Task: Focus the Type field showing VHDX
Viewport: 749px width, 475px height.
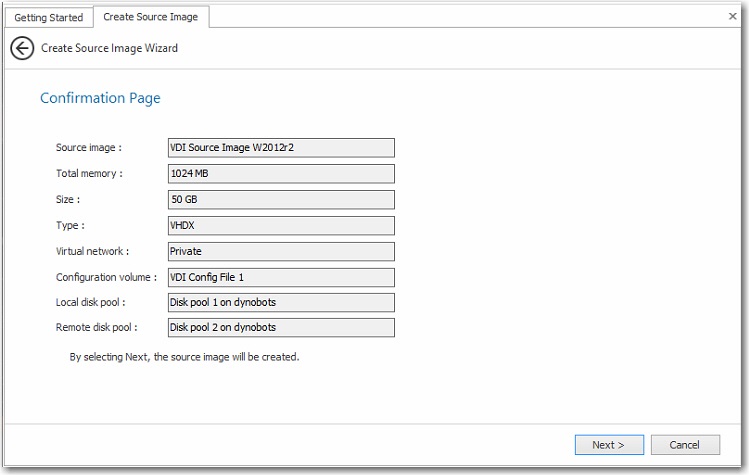Action: click(x=280, y=226)
